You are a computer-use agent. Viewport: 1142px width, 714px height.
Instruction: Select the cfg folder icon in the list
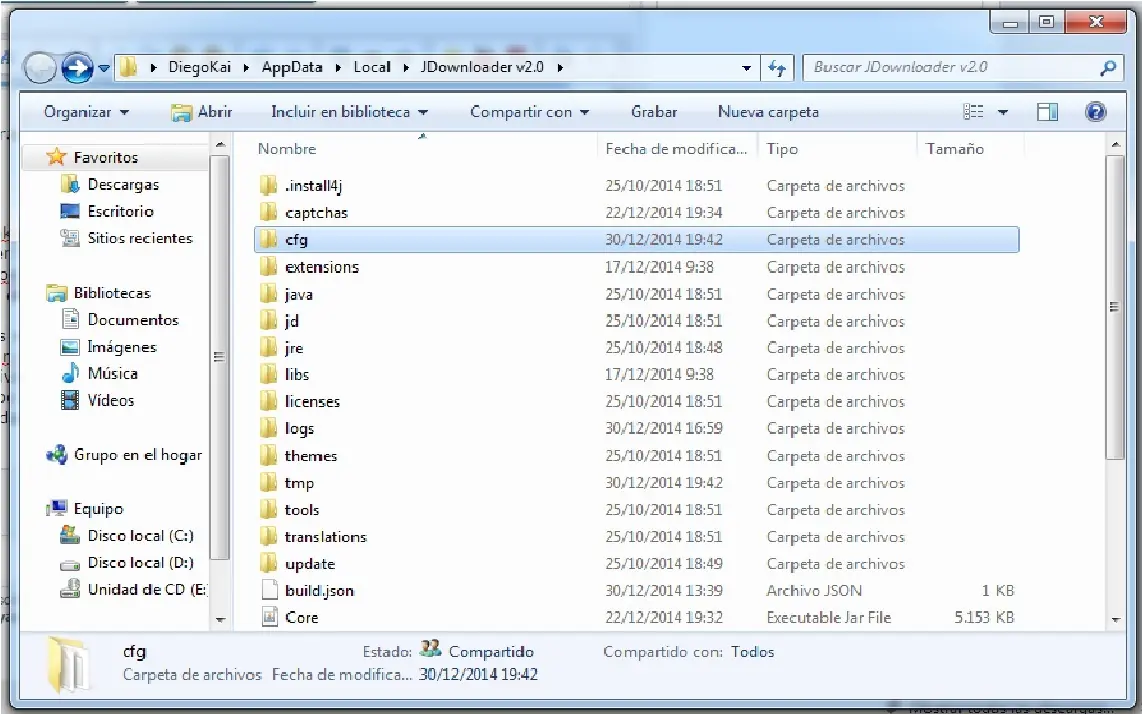coord(269,239)
